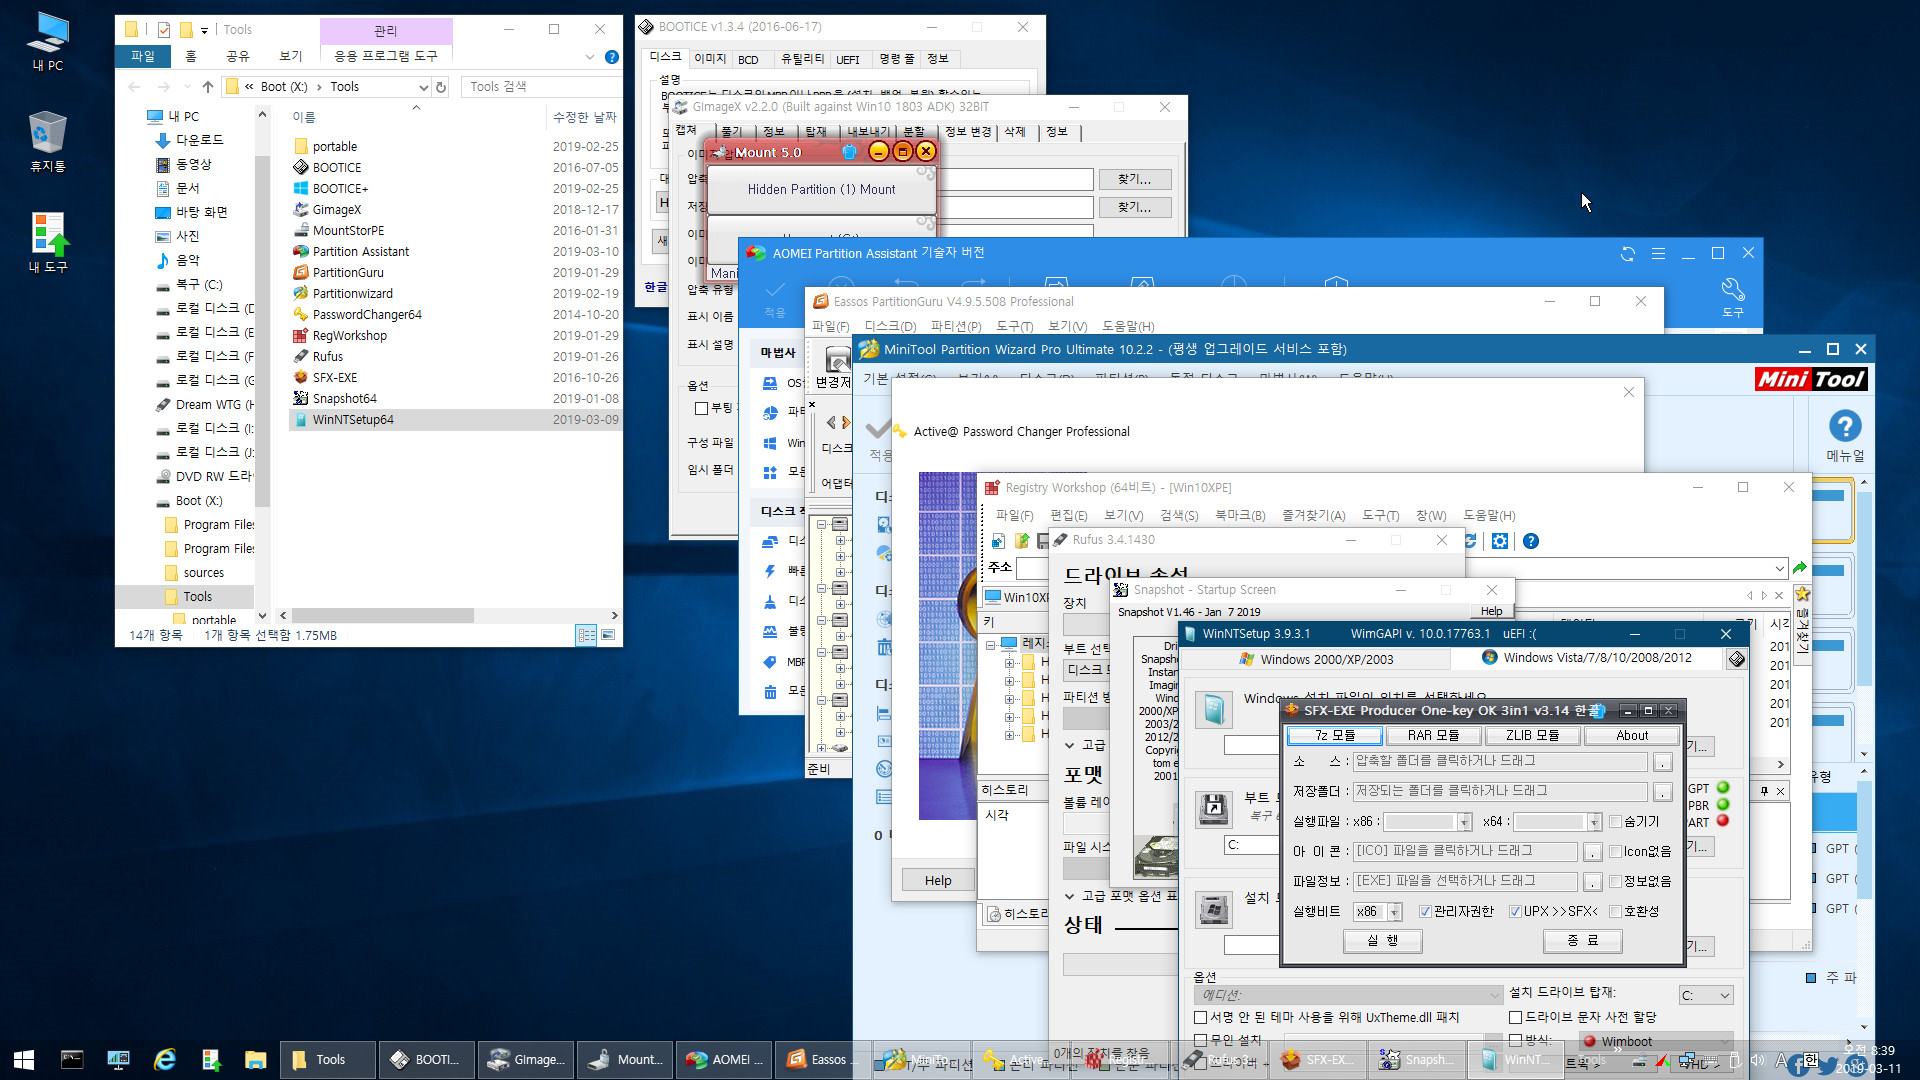The width and height of the screenshot is (1920, 1080).
Task: Uncheck the 관리자권한 checkbox
Action: click(x=1425, y=912)
